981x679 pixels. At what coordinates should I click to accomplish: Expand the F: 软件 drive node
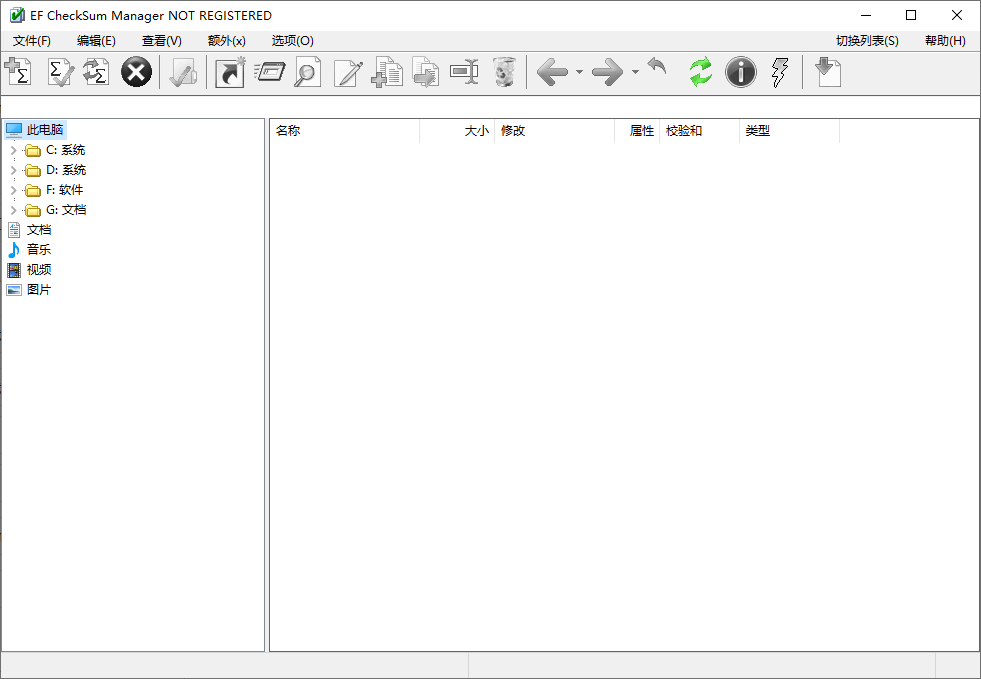(13, 190)
